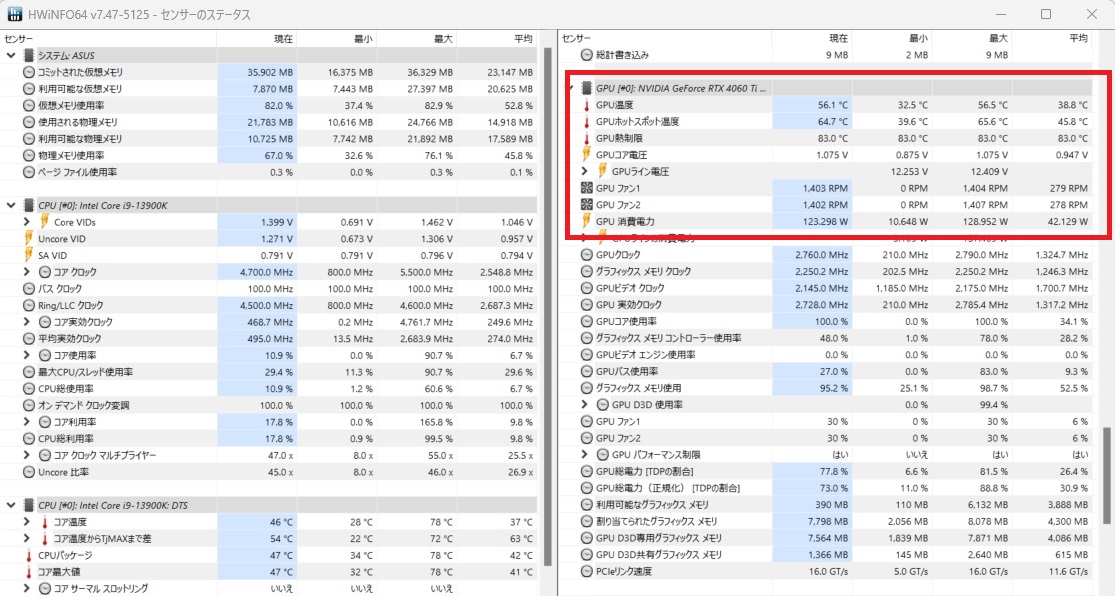The image size is (1115, 596).
Task: Expand the コア温度からTjMAXまで差 row
Action: click(x=27, y=538)
